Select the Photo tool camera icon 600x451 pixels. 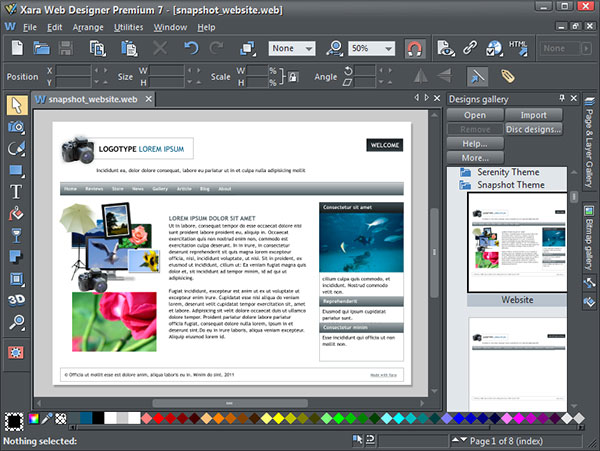[x=16, y=126]
